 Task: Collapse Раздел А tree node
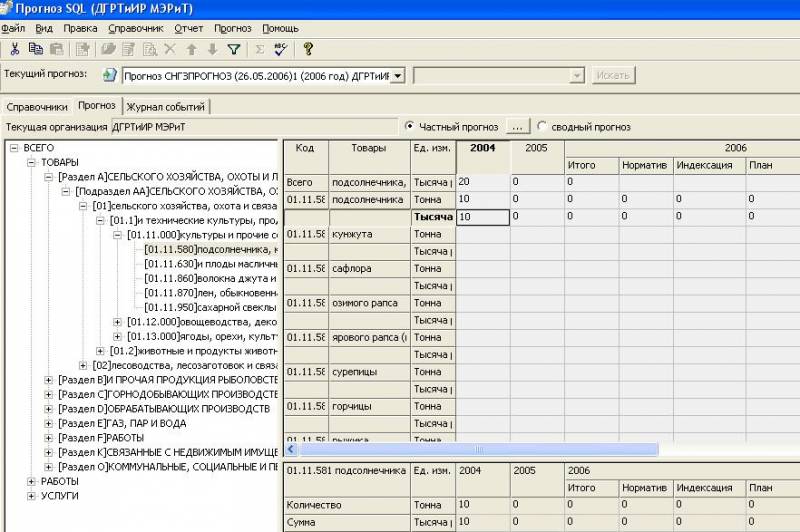[x=48, y=177]
